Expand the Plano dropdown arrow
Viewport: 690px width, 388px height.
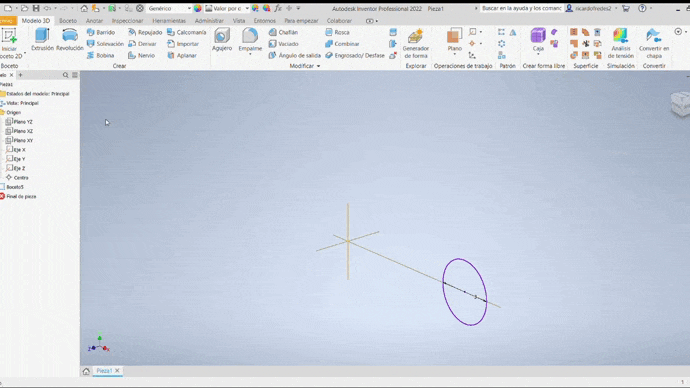click(x=454, y=54)
